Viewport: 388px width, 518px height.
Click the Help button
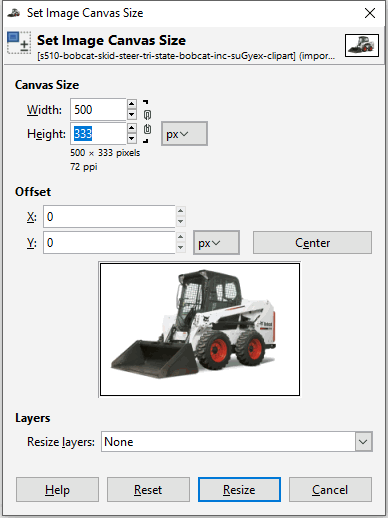pyautogui.click(x=57, y=489)
